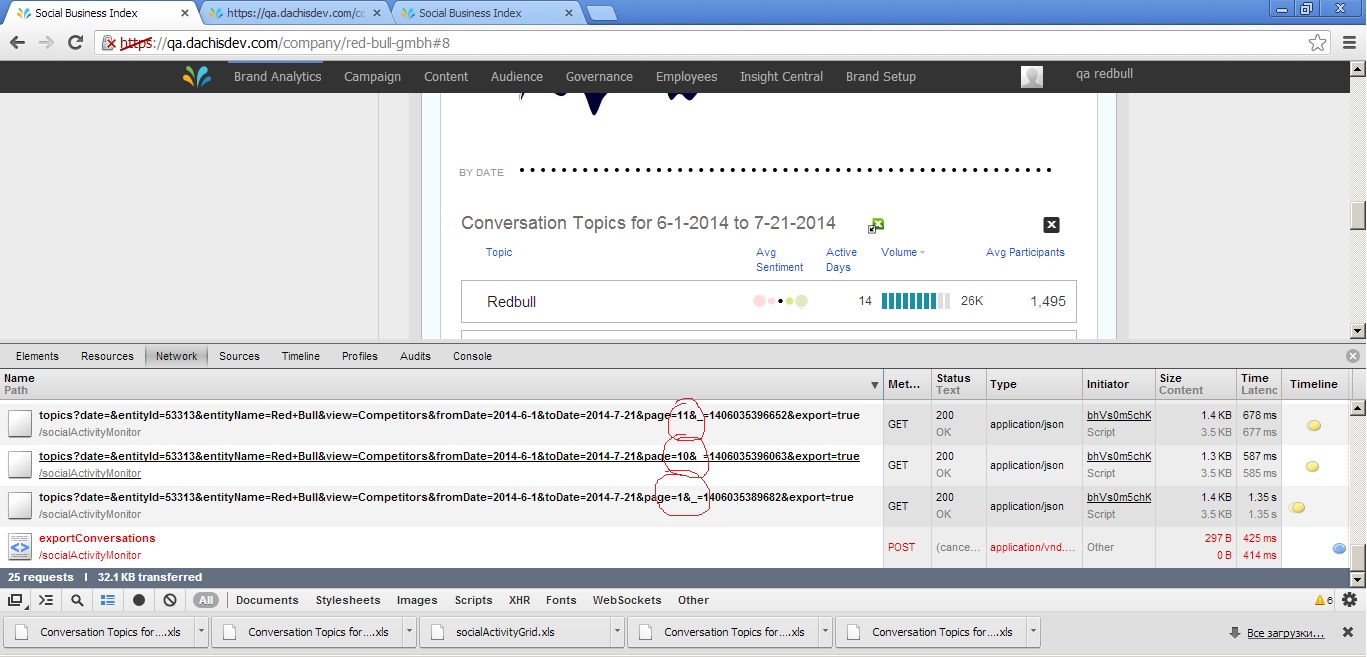The width and height of the screenshot is (1367, 657).
Task: Filter network requests by XHR
Action: coord(519,600)
